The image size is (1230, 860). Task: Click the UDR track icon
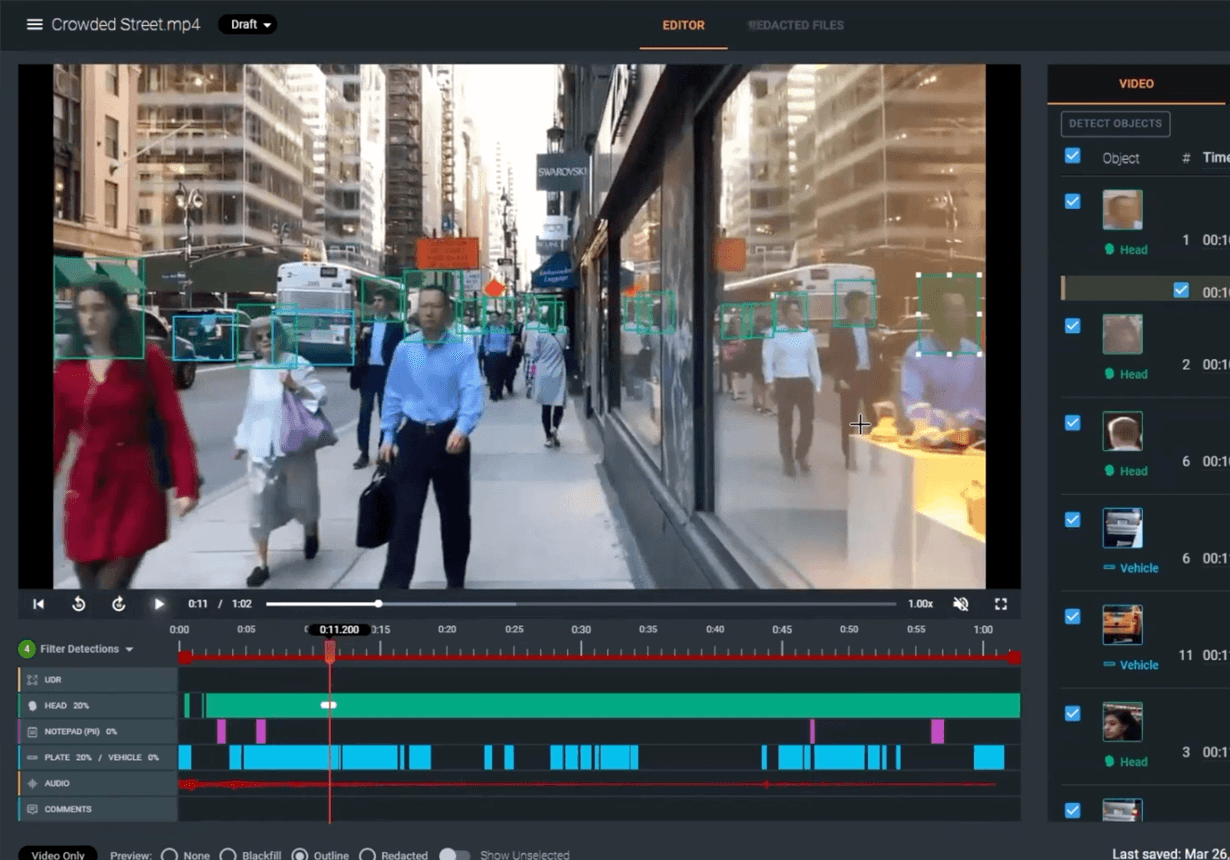32,680
